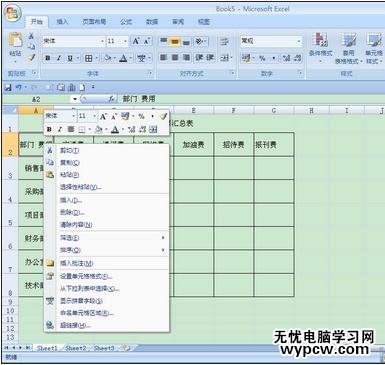
Task: Click the Cut scissors icon in ribbon
Action: 31,36
